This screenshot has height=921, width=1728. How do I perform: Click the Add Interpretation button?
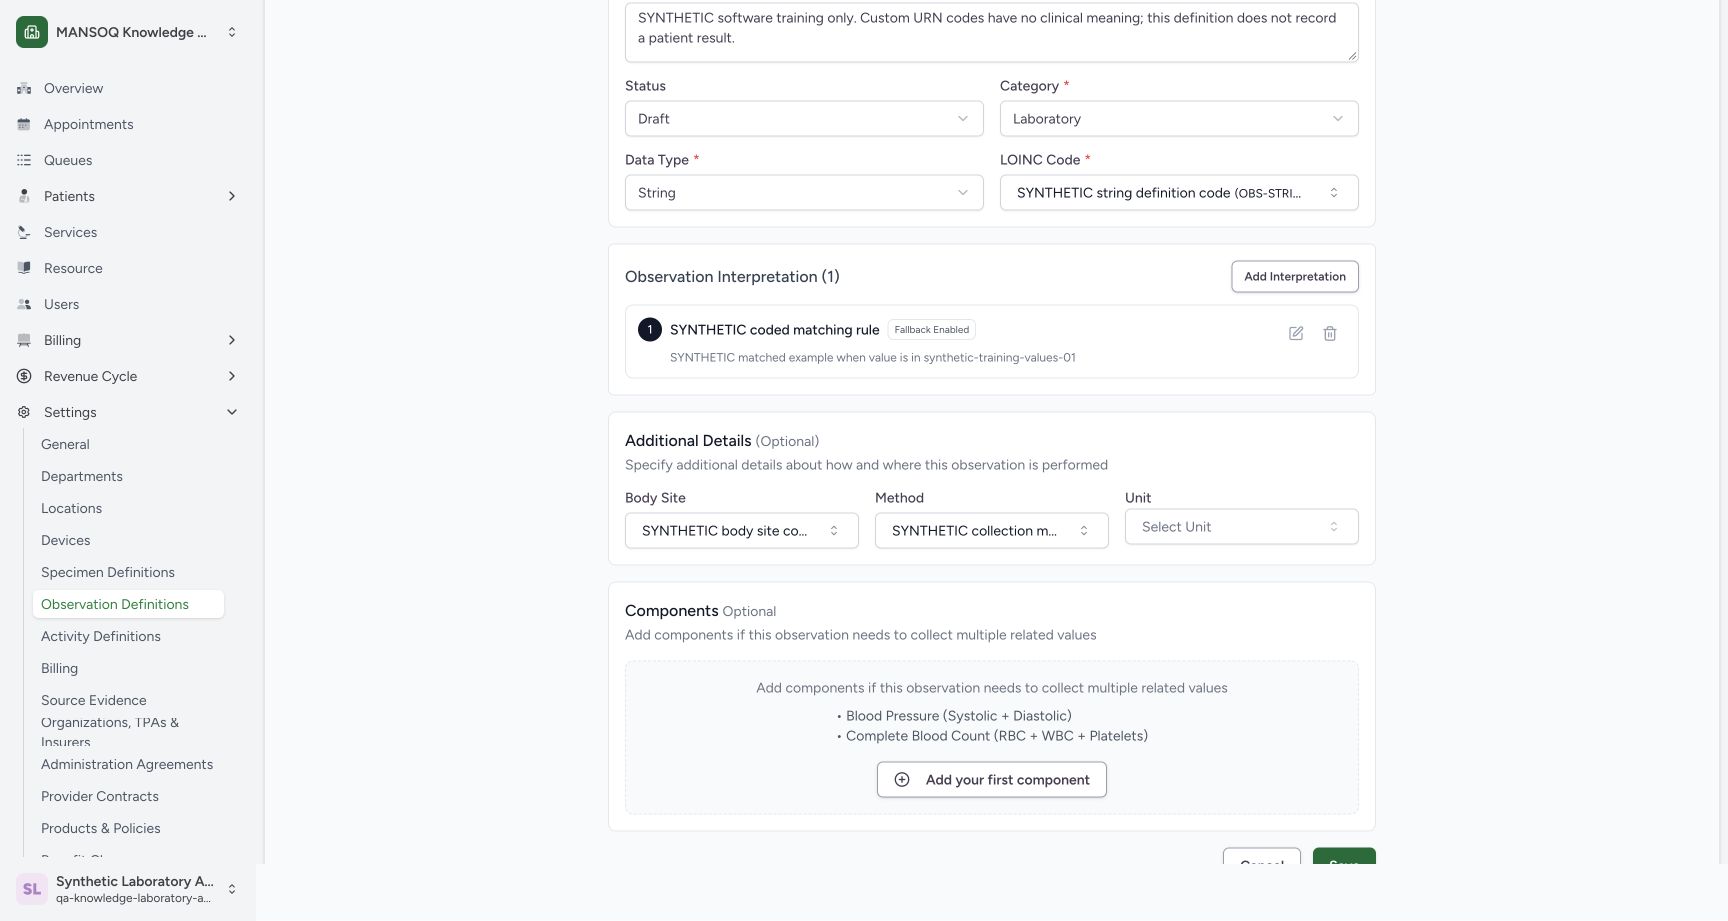pos(1295,277)
